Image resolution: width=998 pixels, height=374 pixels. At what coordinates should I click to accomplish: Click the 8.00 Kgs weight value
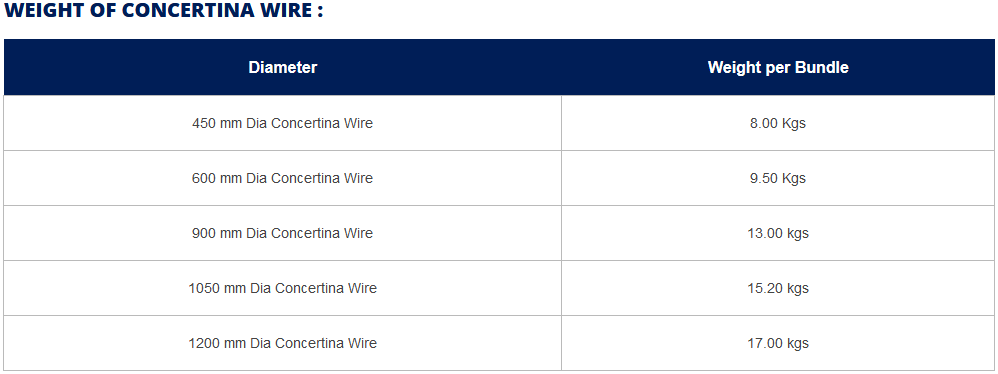click(x=778, y=123)
